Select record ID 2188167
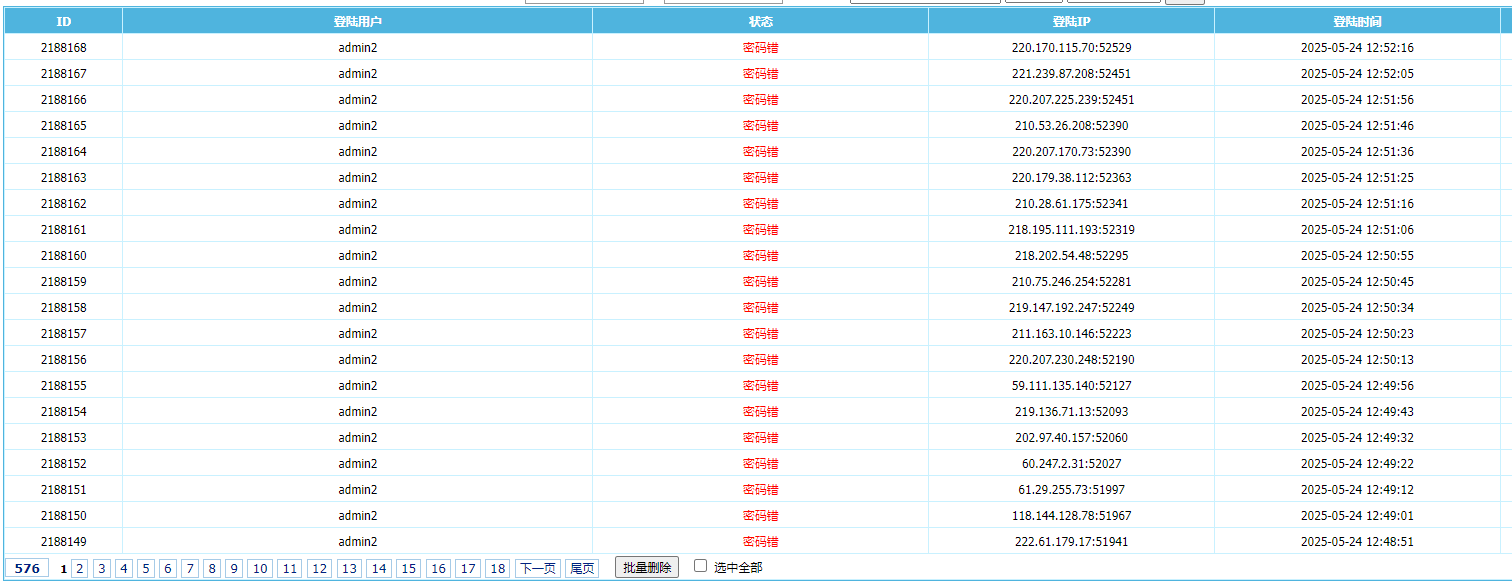The image size is (1512, 583). [63, 73]
